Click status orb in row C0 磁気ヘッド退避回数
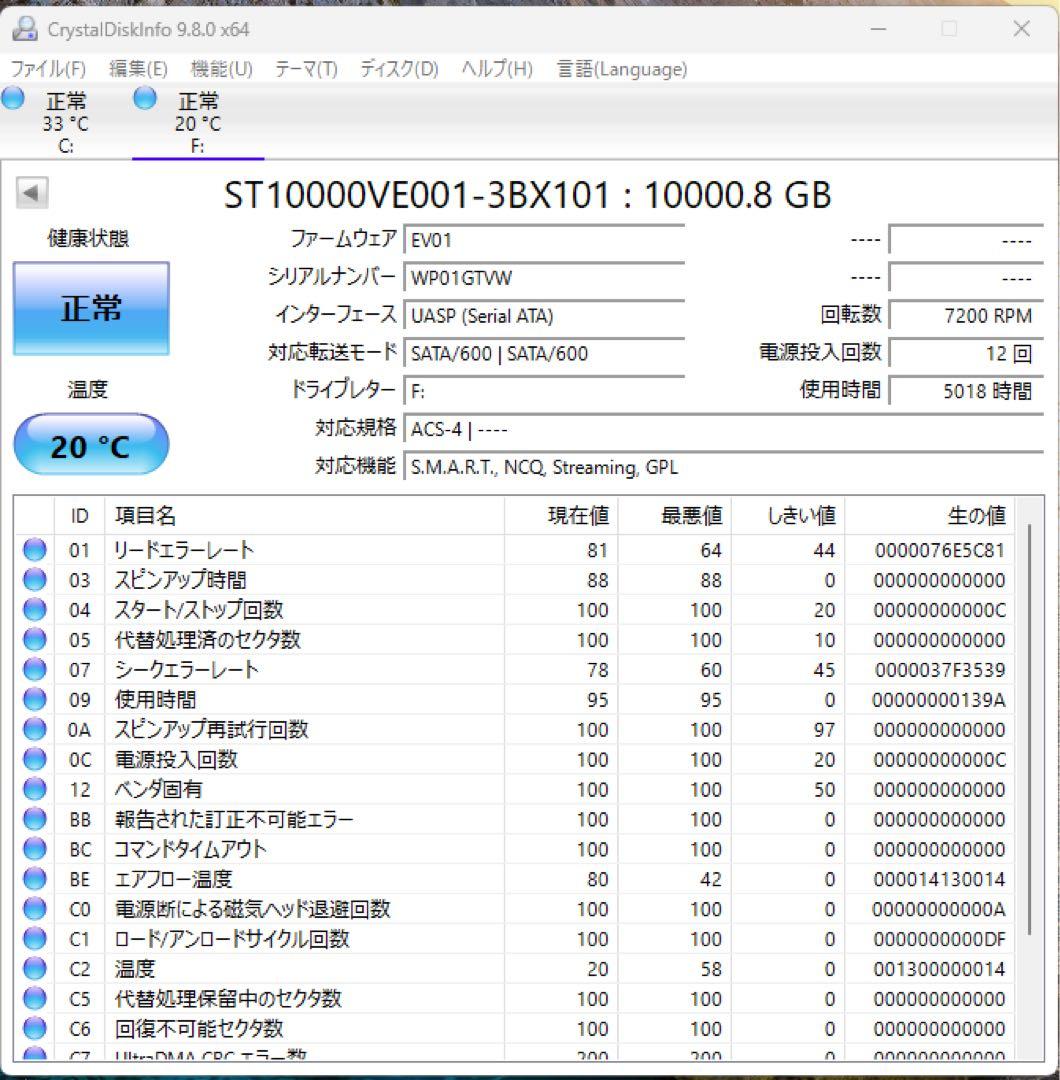 (34, 908)
